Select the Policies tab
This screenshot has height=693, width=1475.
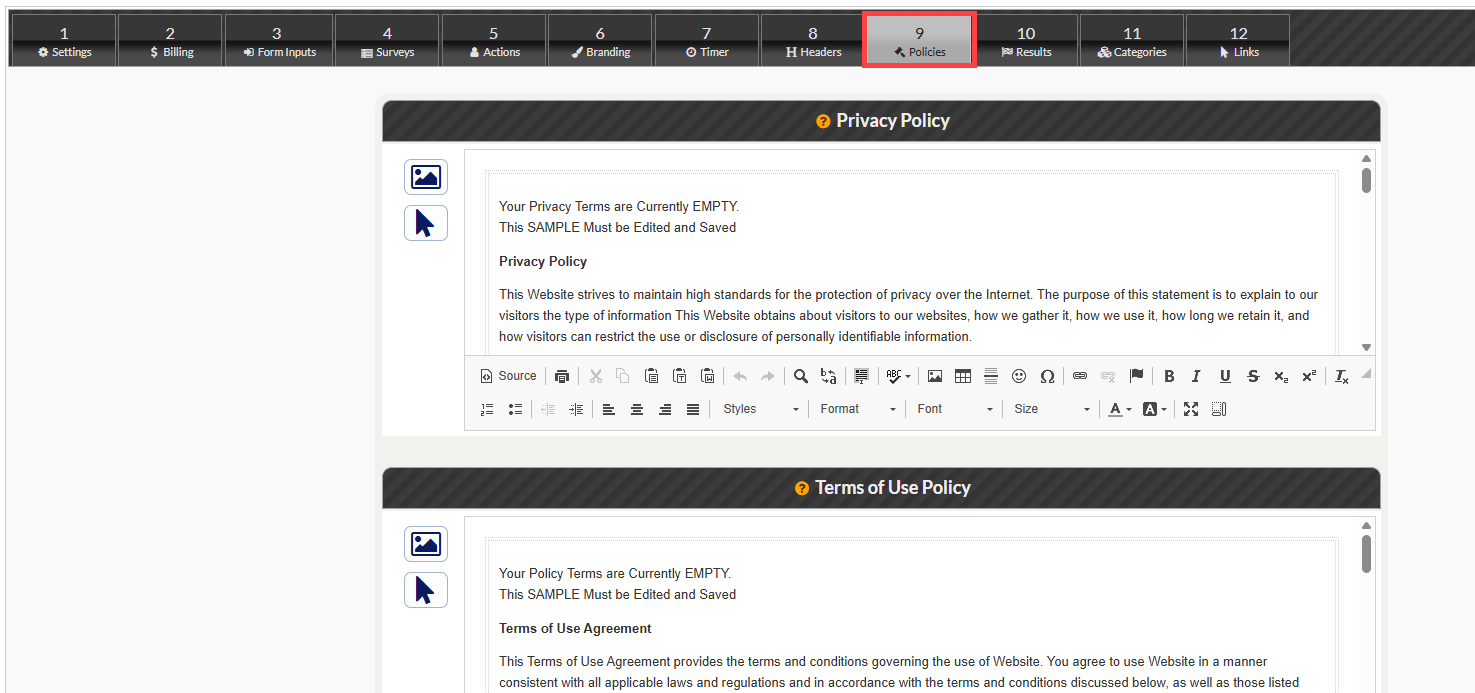(x=919, y=41)
